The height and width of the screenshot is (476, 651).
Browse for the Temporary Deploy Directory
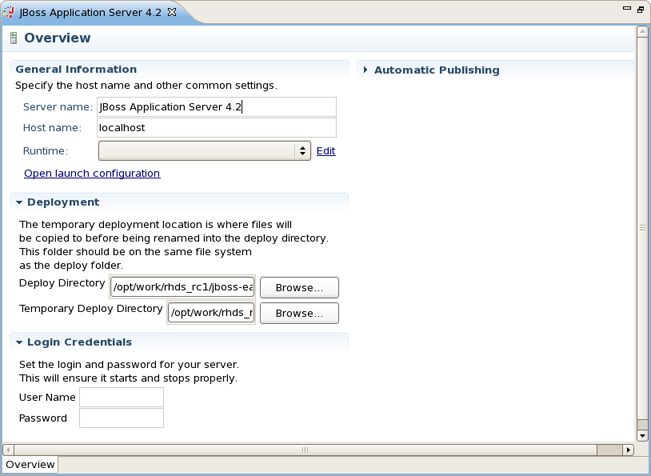point(299,313)
